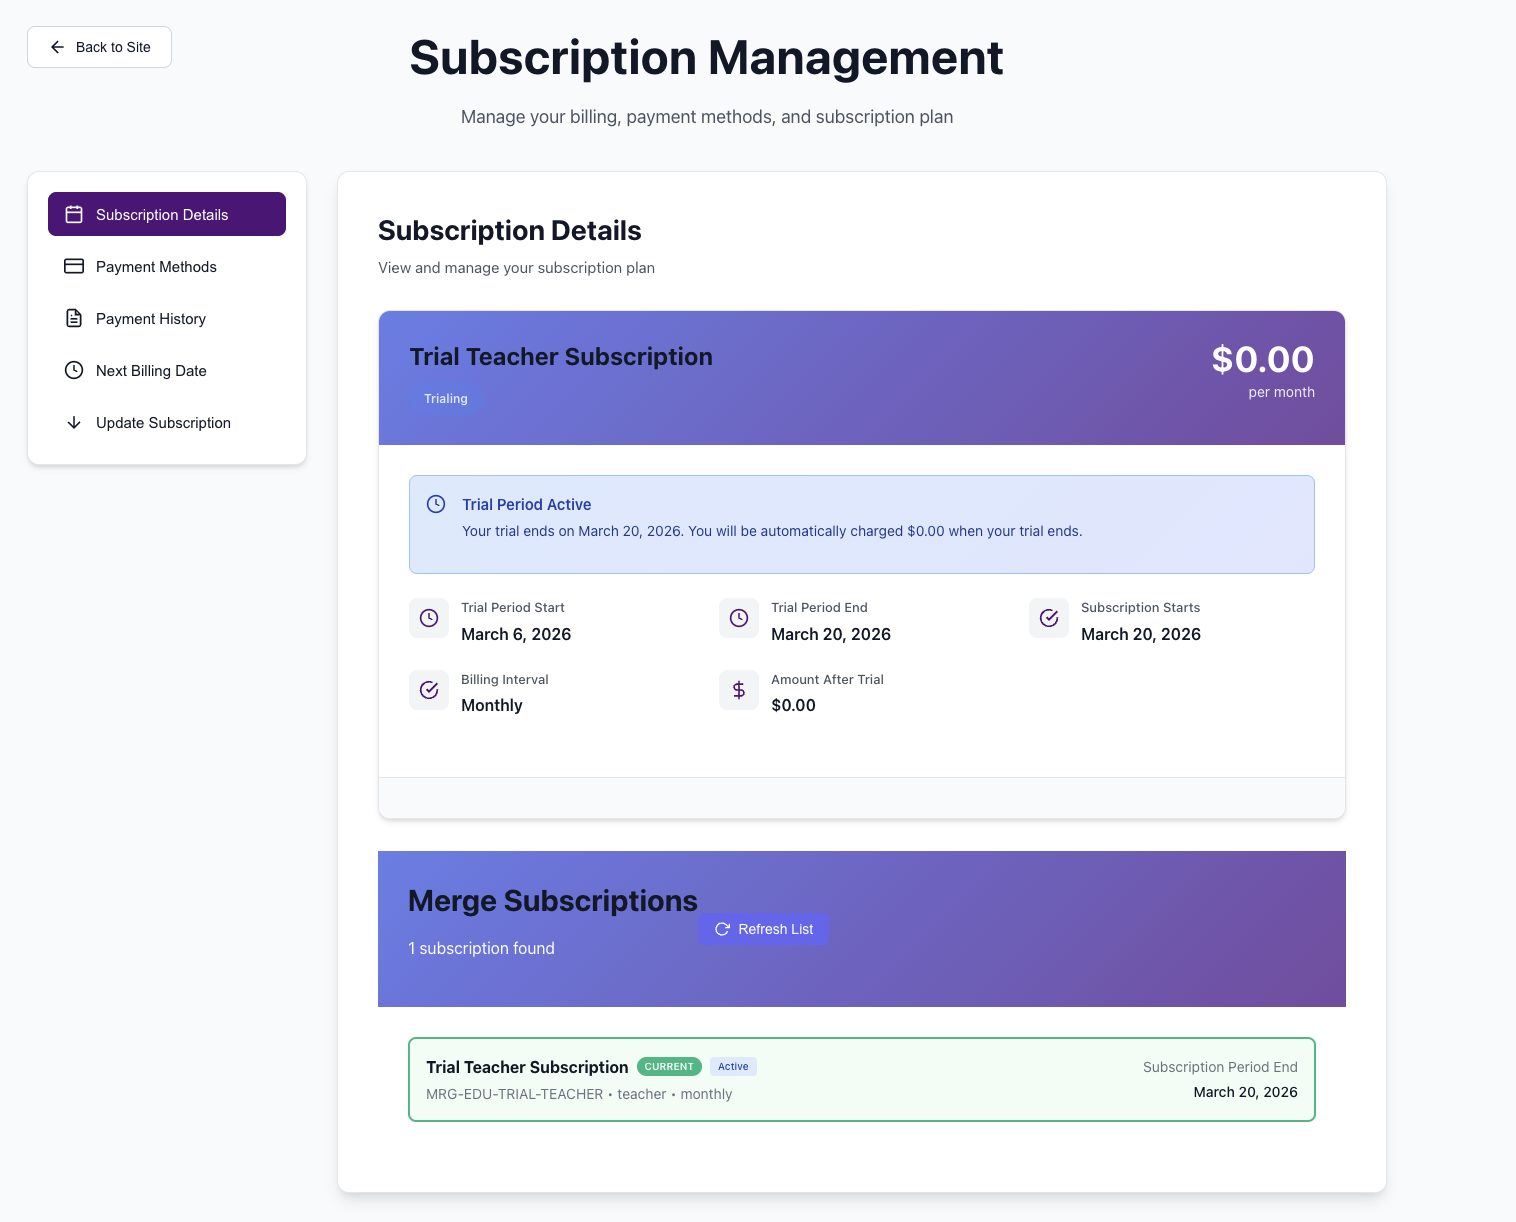This screenshot has height=1222, width=1516.
Task: Click the clock icon next to Trial Period Start
Action: [x=429, y=618]
